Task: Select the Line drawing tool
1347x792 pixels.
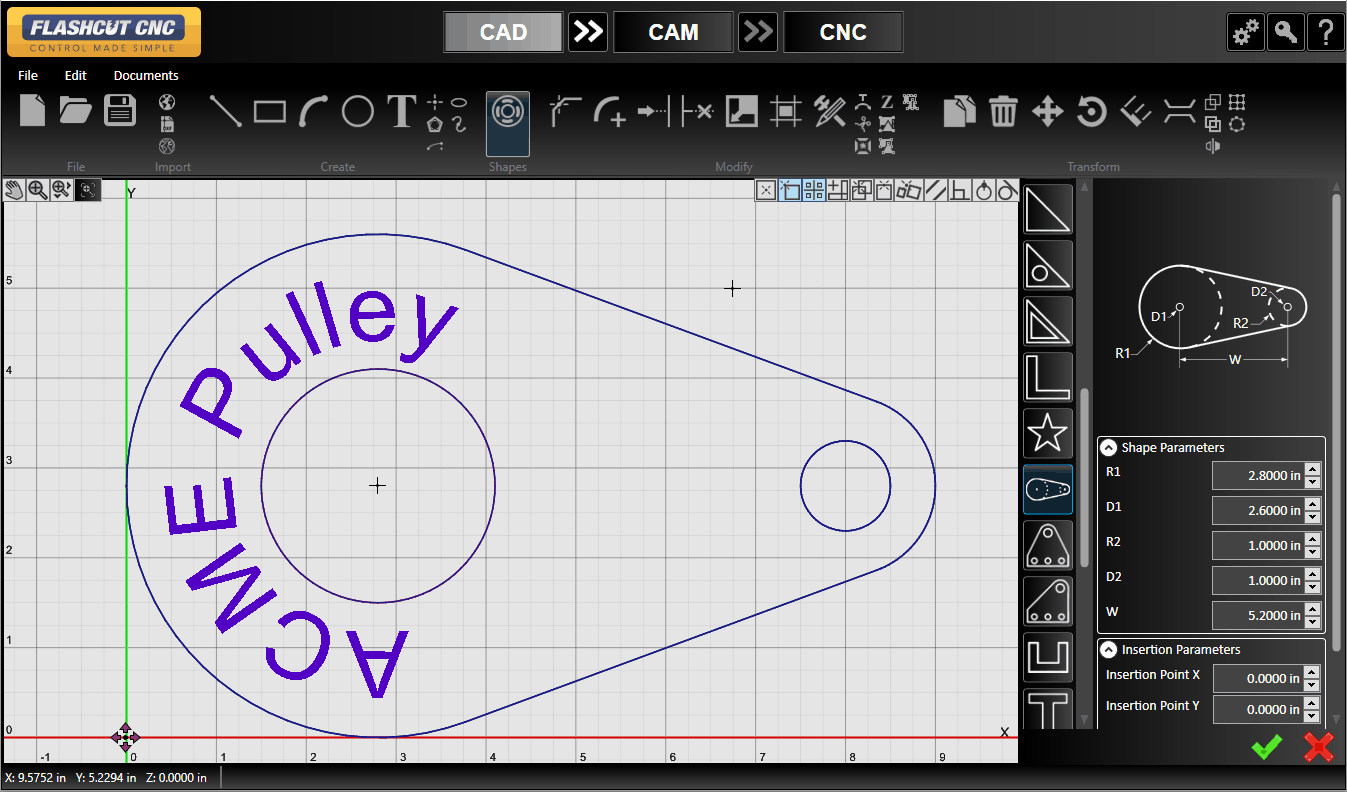Action: pyautogui.click(x=225, y=111)
